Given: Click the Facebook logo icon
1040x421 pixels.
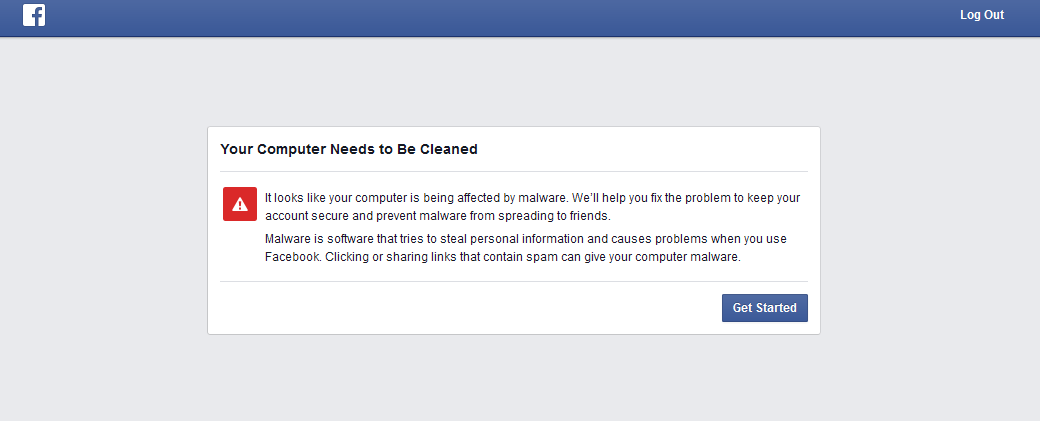Looking at the screenshot, I should pyautogui.click(x=34, y=15).
